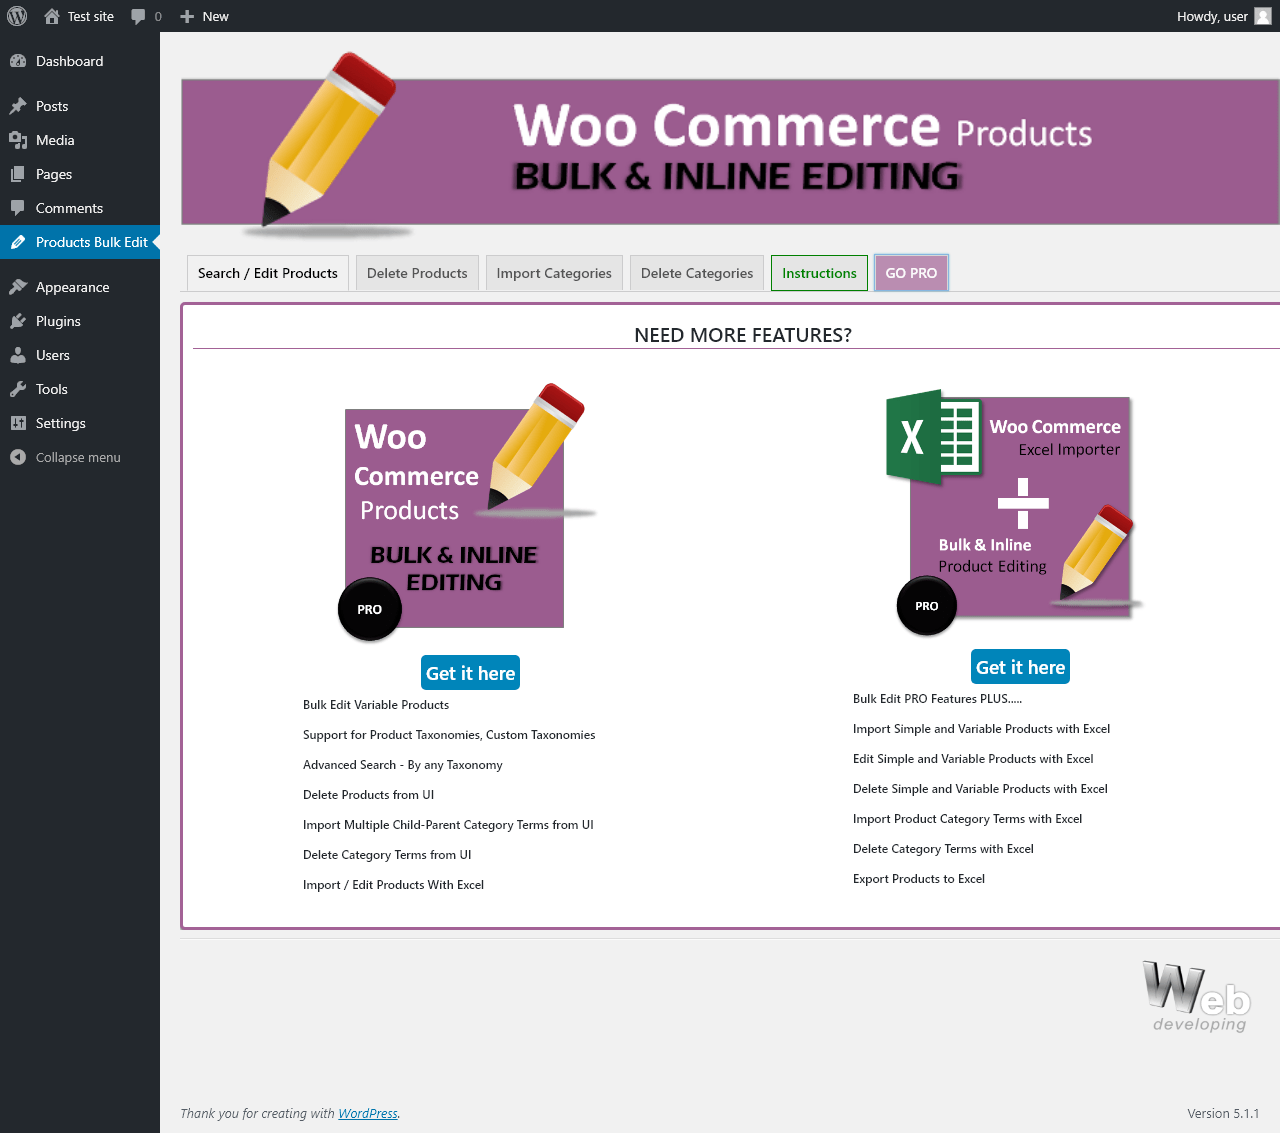
Task: Click 'Delete Products from UI' feature text
Action: click(369, 795)
